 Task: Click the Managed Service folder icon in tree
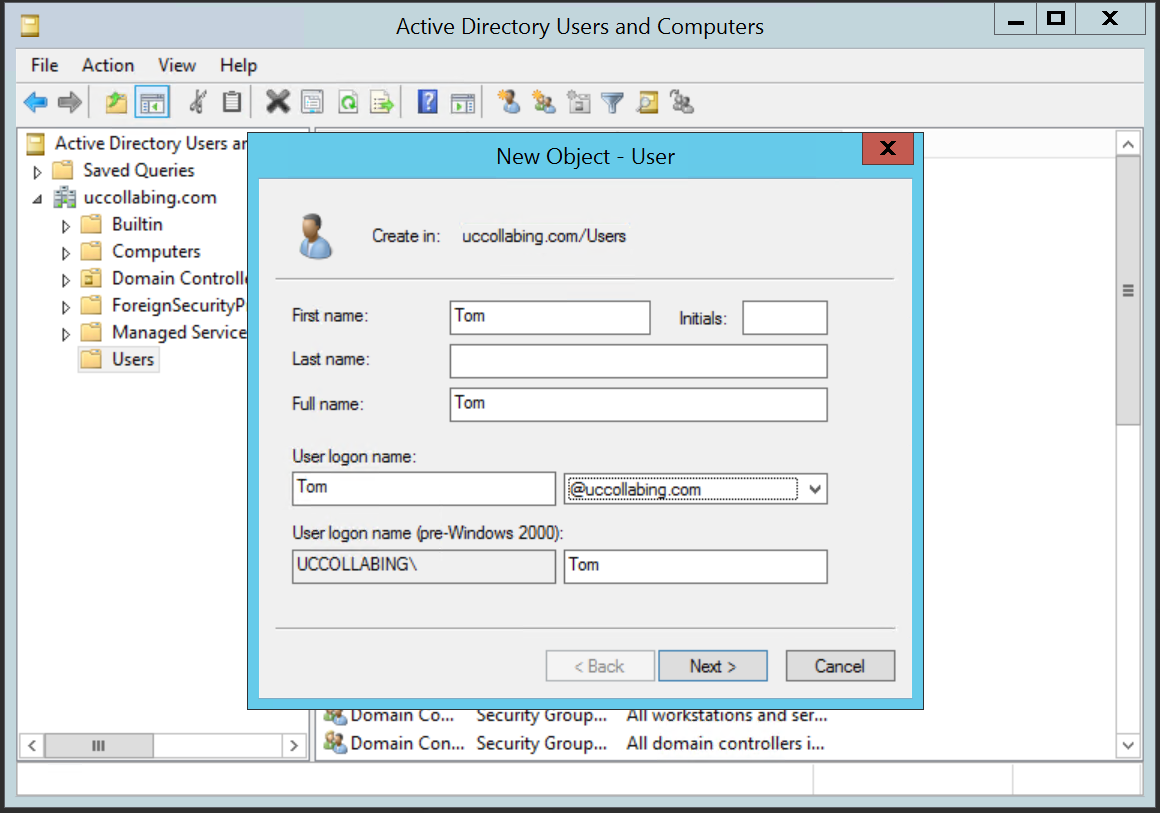91,332
